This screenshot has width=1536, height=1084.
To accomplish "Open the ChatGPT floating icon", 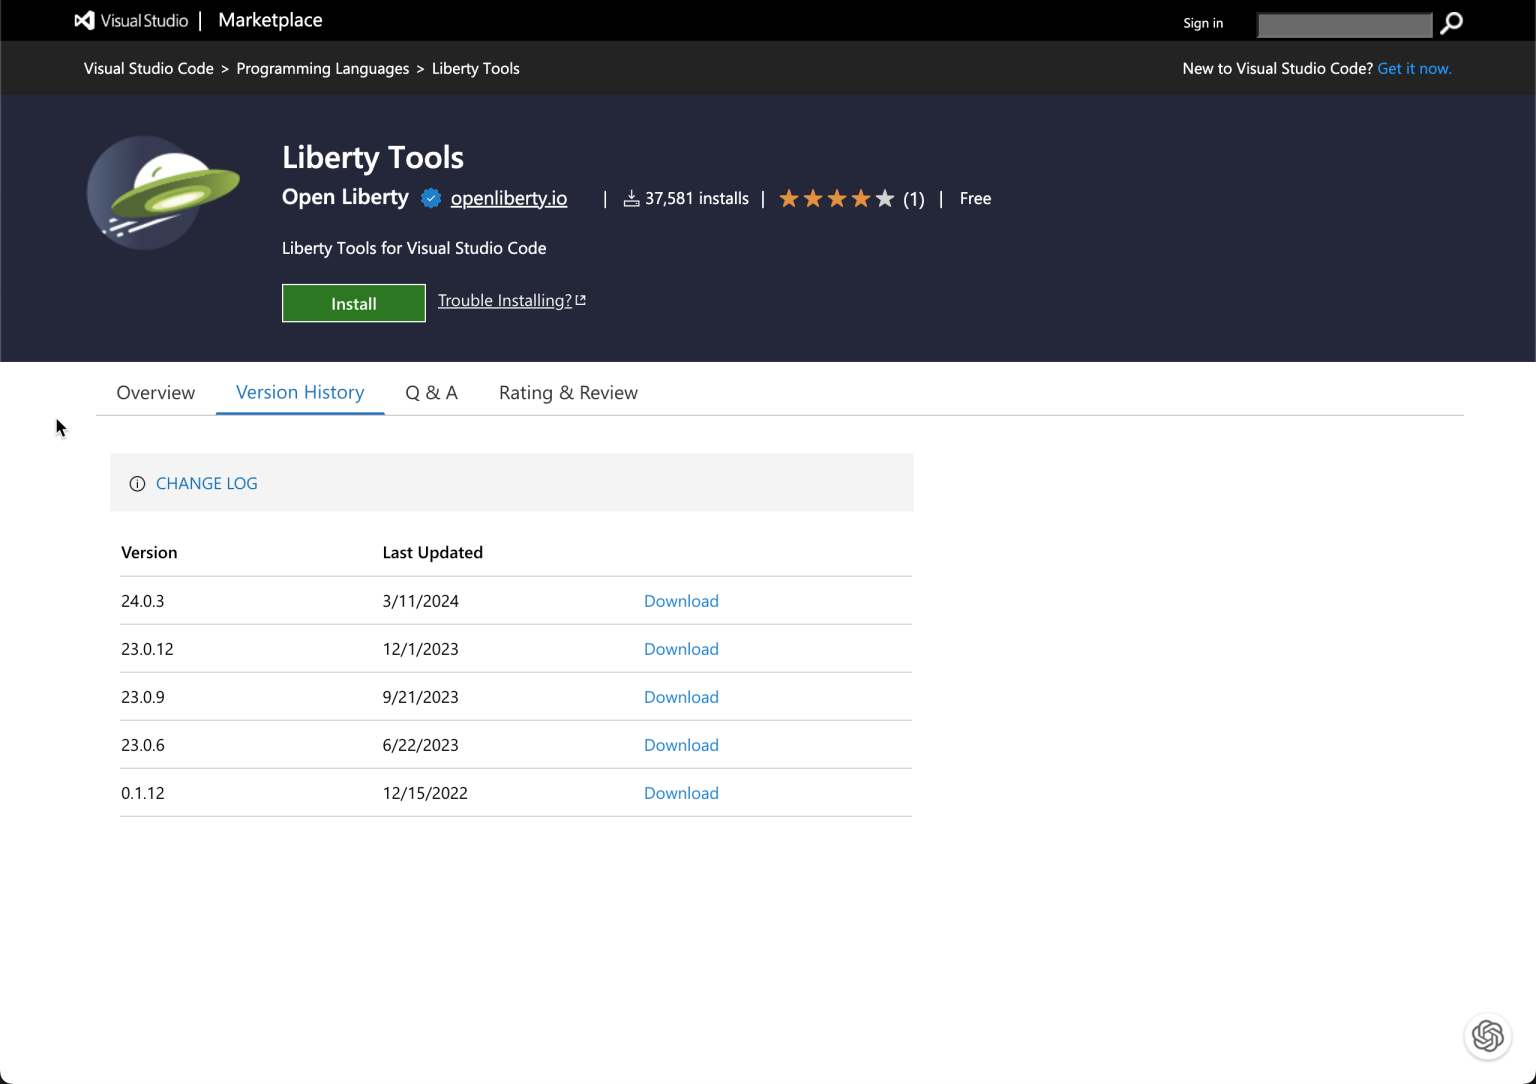I will pos(1488,1036).
